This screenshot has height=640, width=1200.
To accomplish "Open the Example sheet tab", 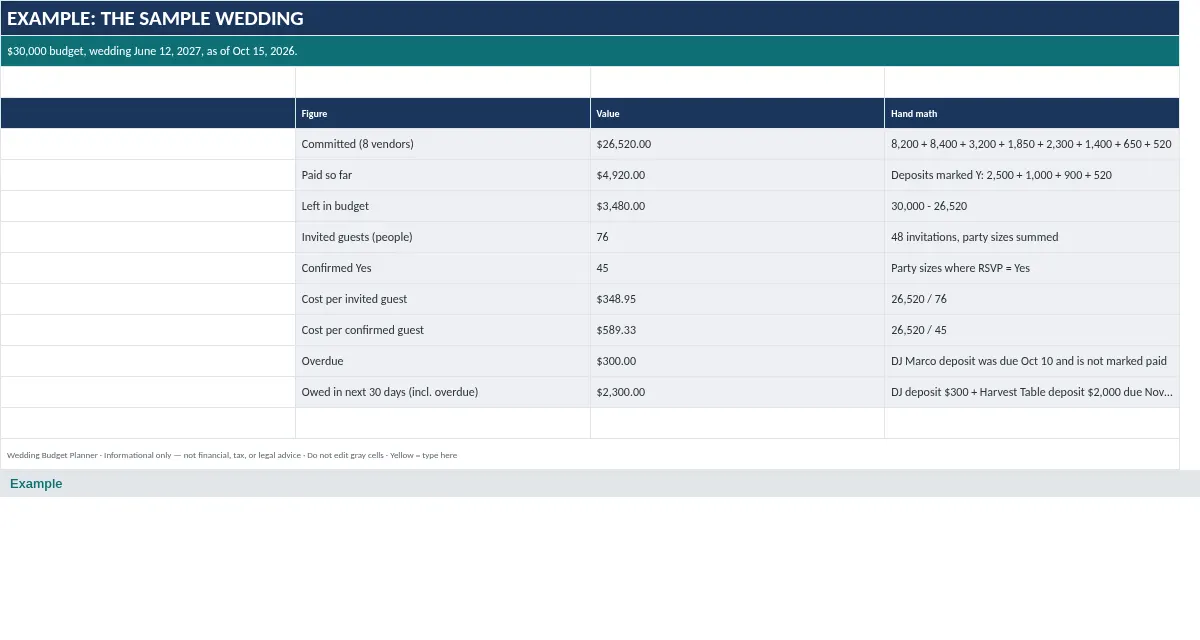I will tap(36, 484).
